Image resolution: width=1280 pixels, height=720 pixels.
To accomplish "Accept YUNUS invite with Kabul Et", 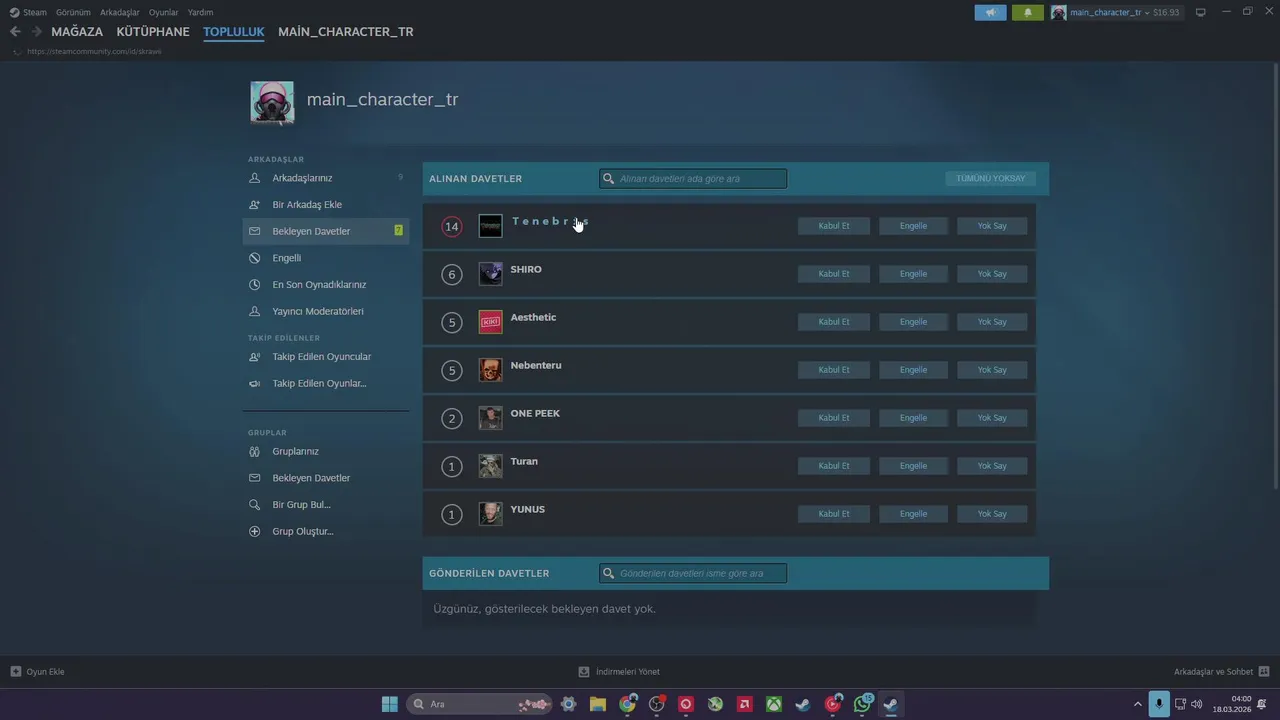I will coord(834,514).
